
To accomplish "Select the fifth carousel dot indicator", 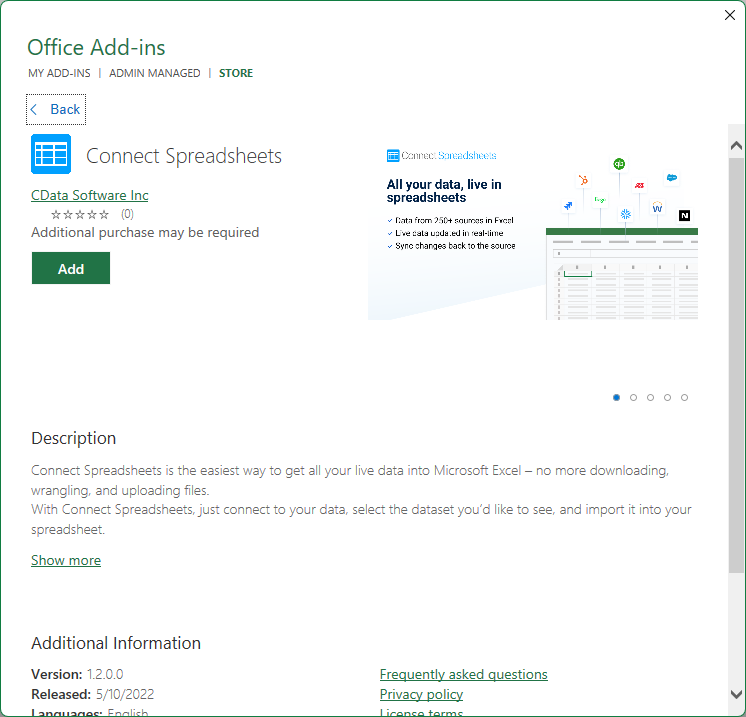I will pyautogui.click(x=684, y=397).
